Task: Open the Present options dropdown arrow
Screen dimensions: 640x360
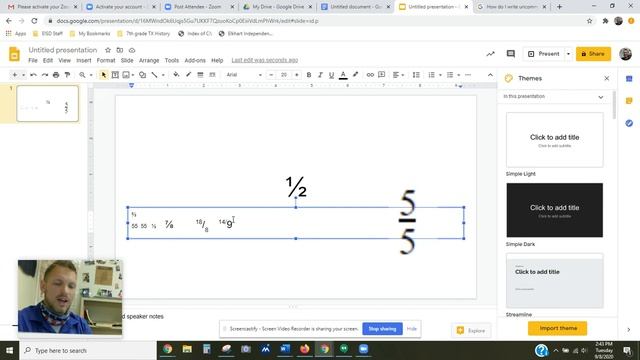Action: pyautogui.click(x=568, y=54)
